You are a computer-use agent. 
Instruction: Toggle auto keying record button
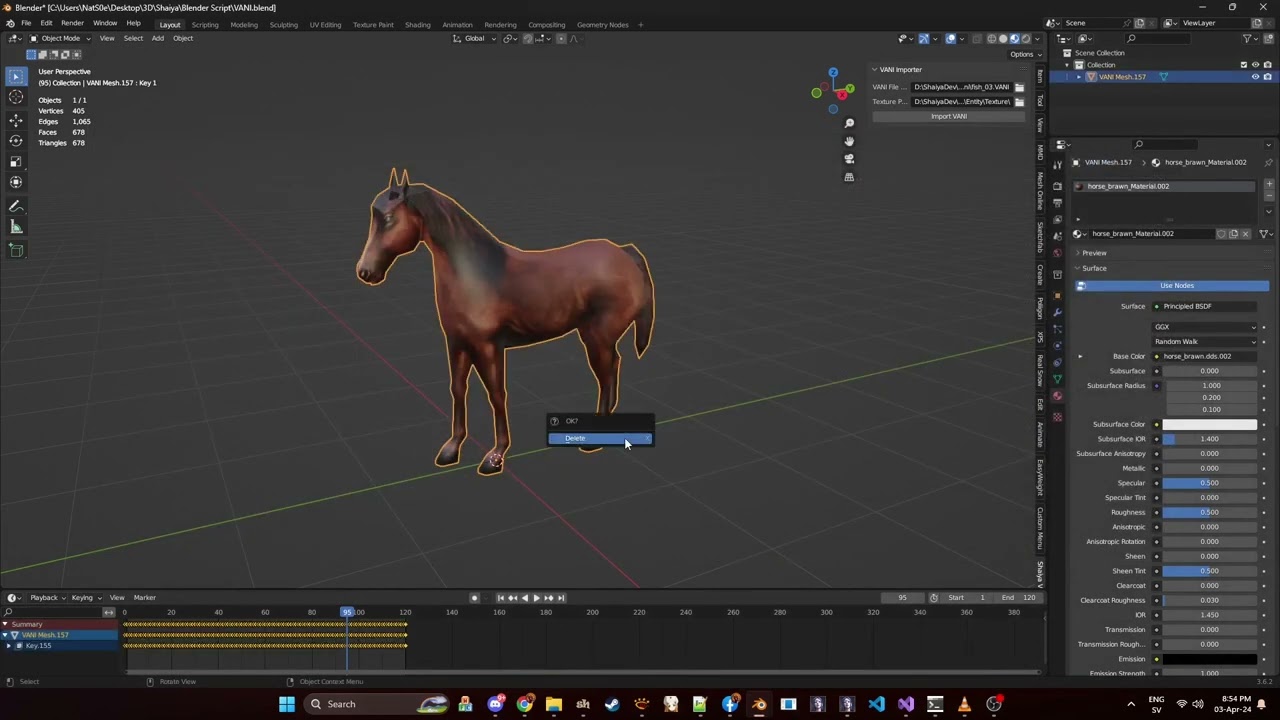(x=474, y=598)
